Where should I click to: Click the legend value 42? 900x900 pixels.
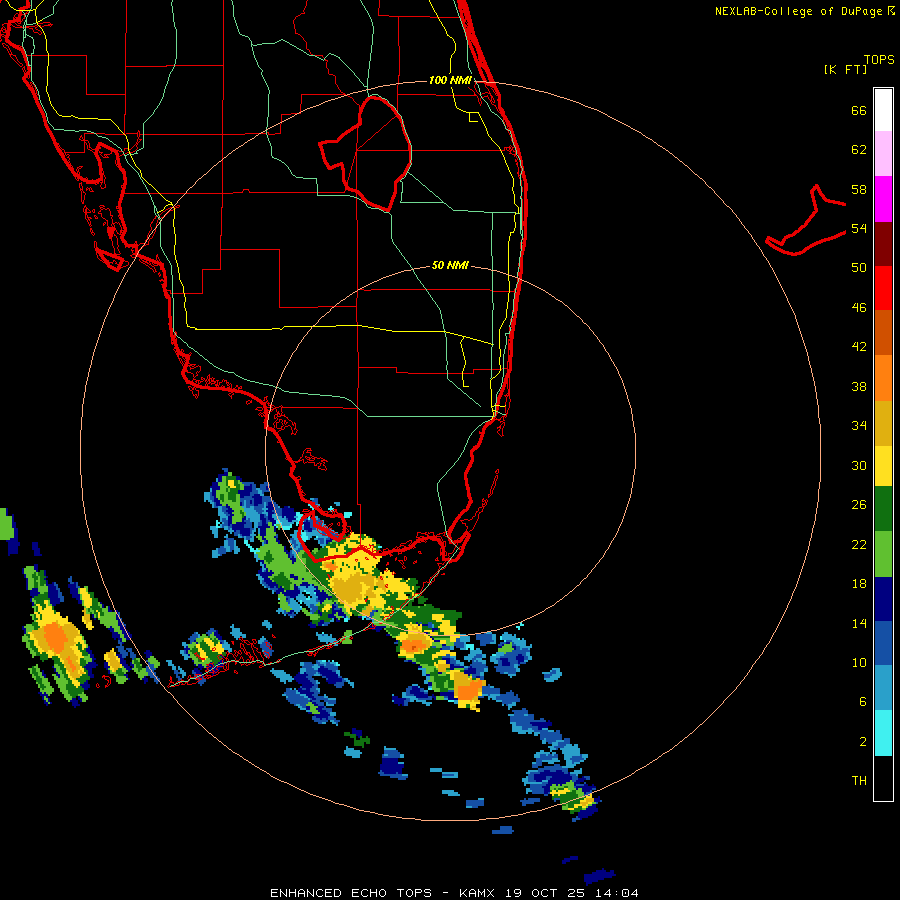click(x=859, y=347)
